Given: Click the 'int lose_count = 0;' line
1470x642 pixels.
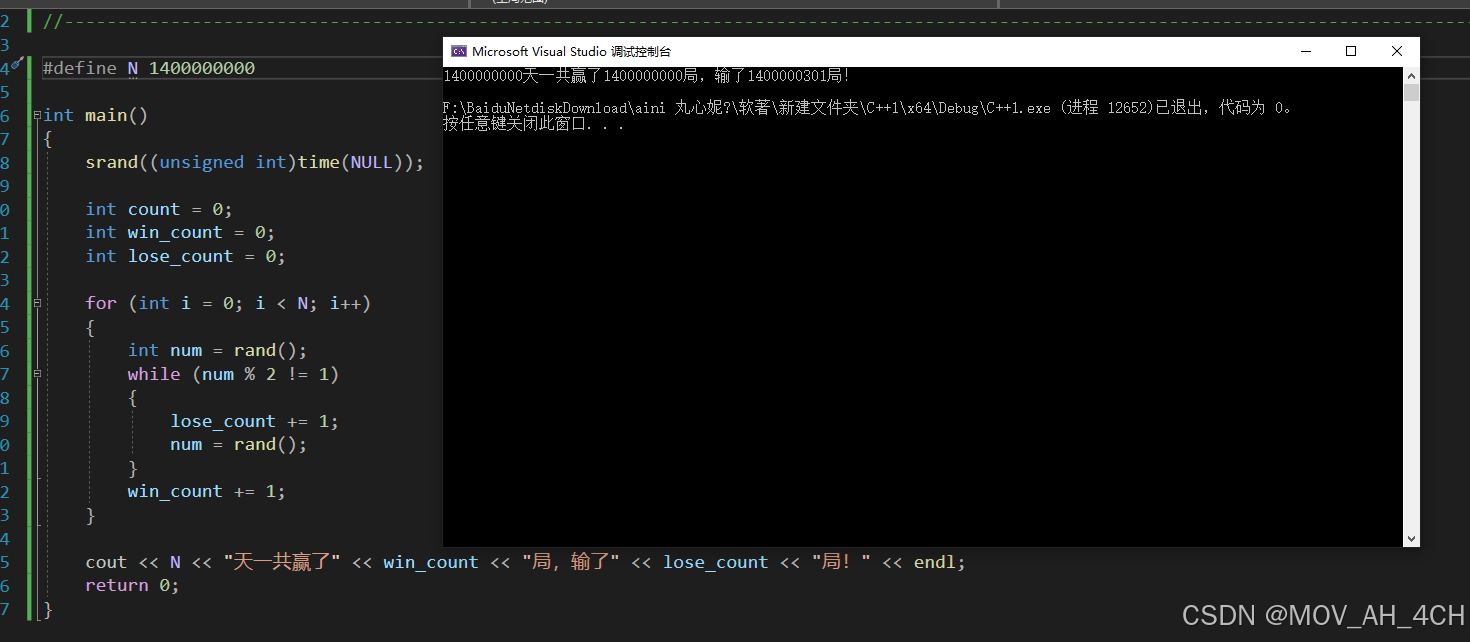Looking at the screenshot, I should tap(186, 256).
